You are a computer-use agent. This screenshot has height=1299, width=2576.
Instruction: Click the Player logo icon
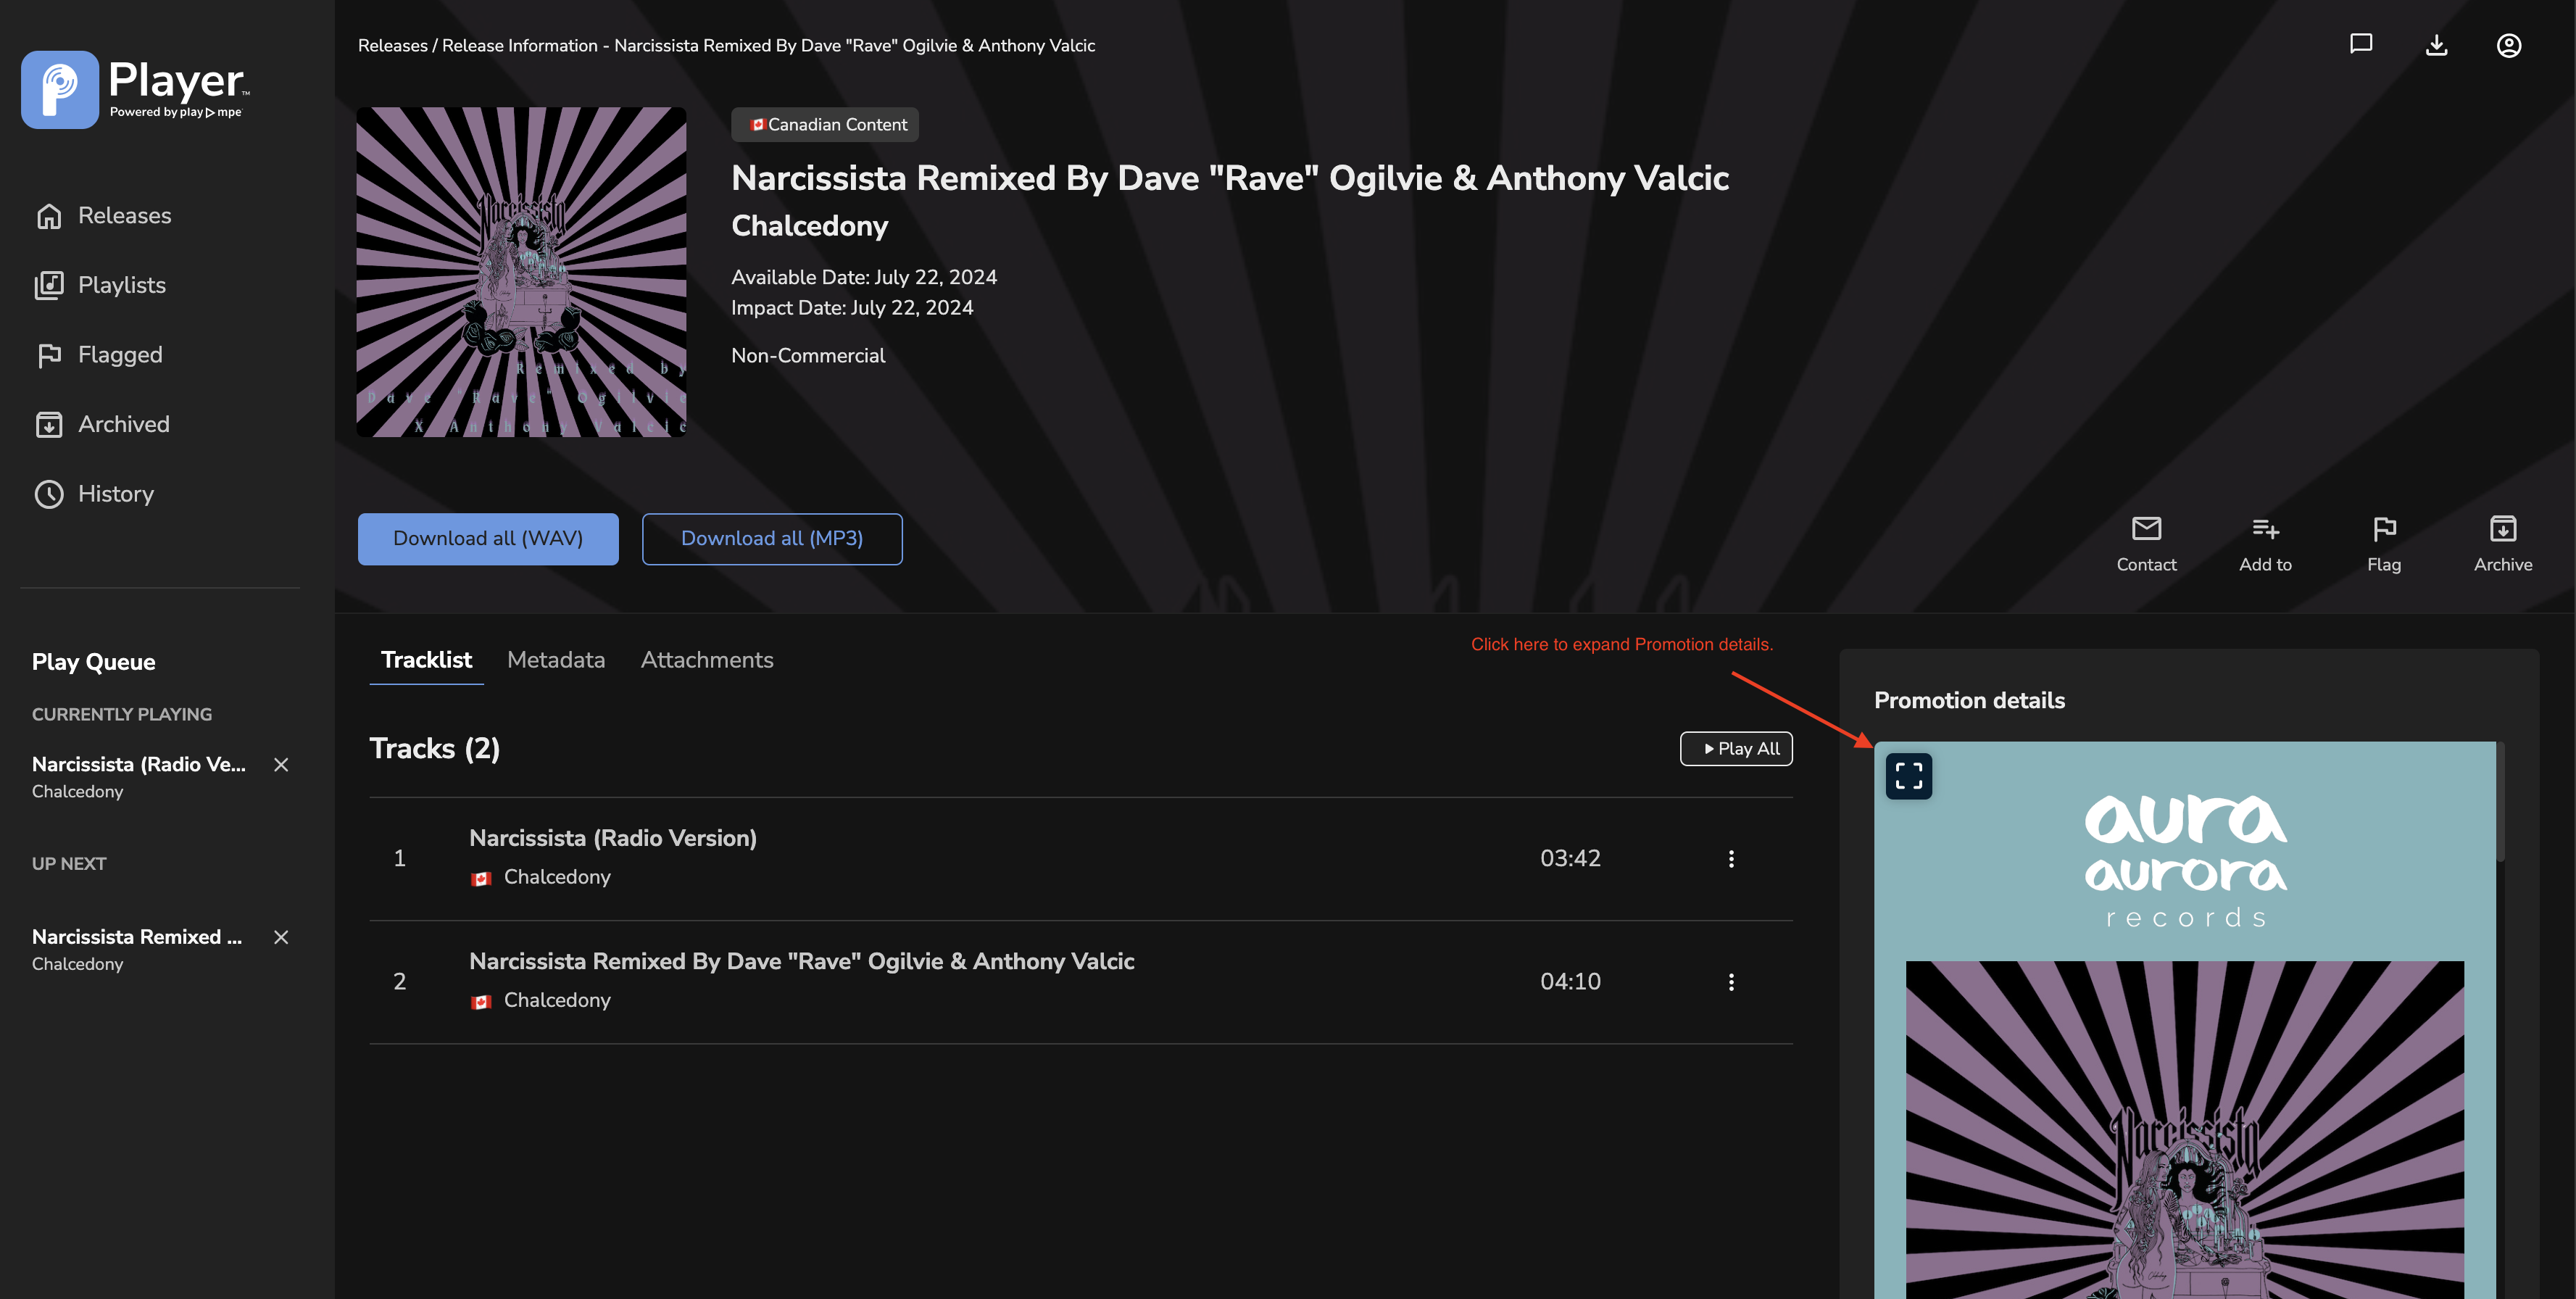[60, 89]
